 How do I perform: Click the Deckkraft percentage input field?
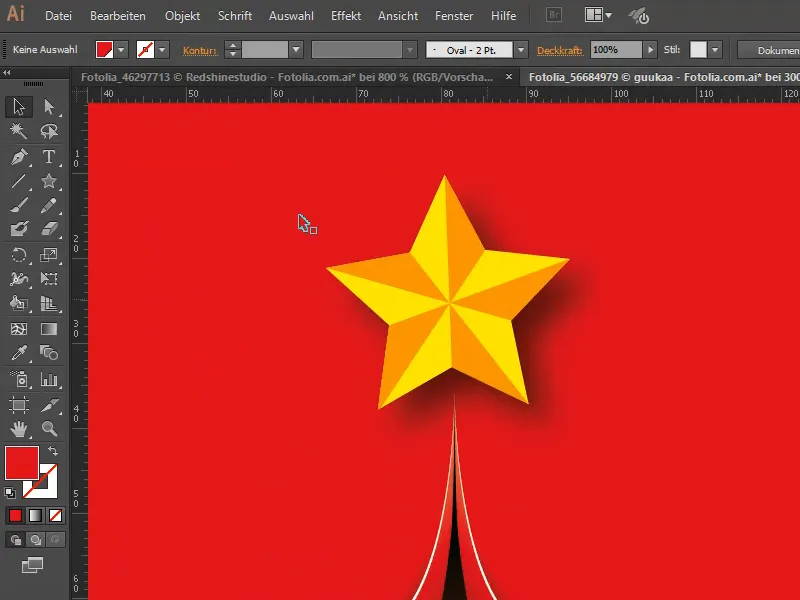point(610,47)
